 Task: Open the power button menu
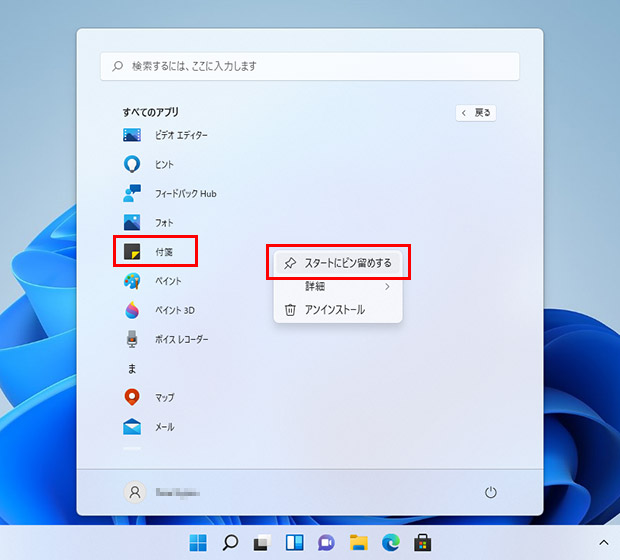[x=490, y=492]
